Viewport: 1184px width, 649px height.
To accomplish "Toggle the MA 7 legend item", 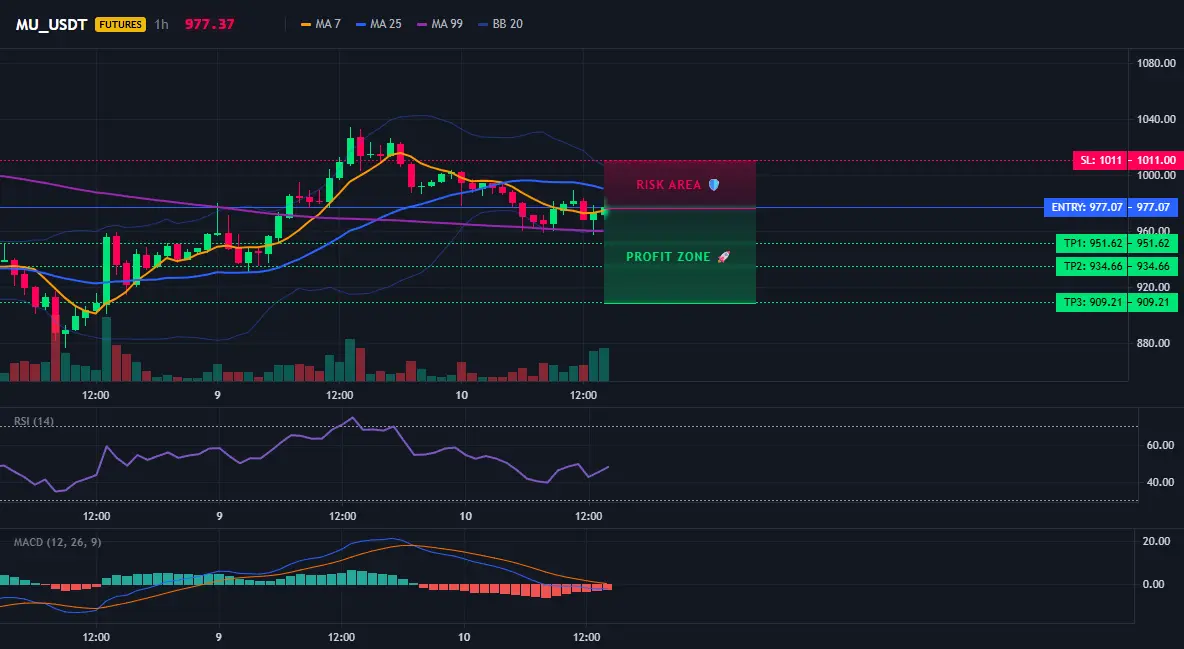I will click(x=321, y=24).
